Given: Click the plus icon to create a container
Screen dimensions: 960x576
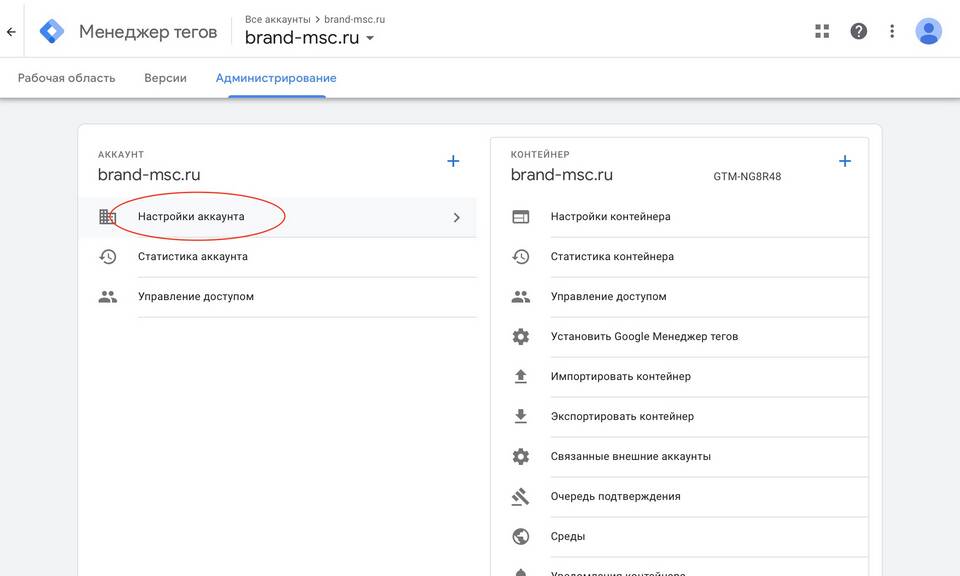Looking at the screenshot, I should (845, 161).
